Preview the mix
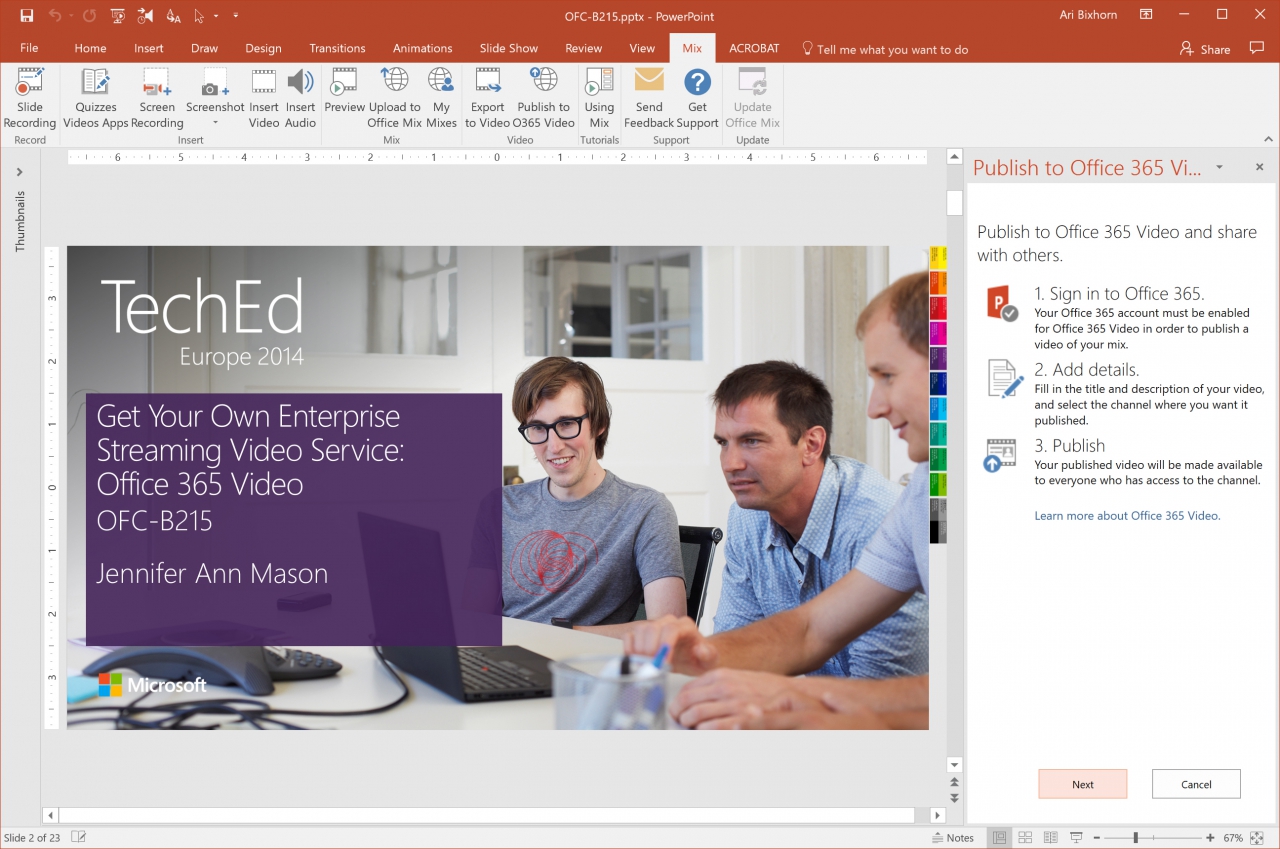The width and height of the screenshot is (1280, 849). [x=345, y=92]
